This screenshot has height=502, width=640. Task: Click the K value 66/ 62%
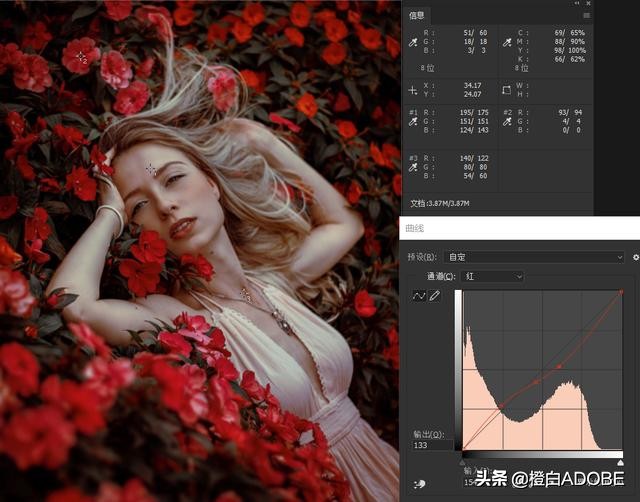[569, 59]
